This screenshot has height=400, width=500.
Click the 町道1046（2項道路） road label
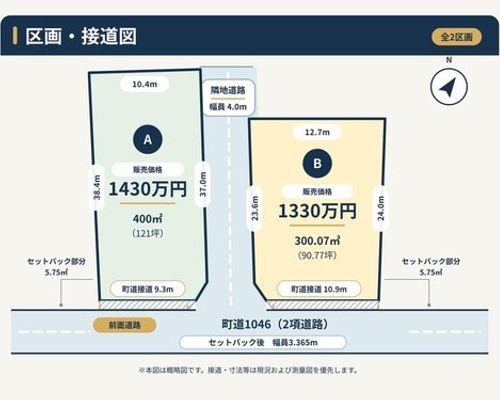tap(275, 324)
